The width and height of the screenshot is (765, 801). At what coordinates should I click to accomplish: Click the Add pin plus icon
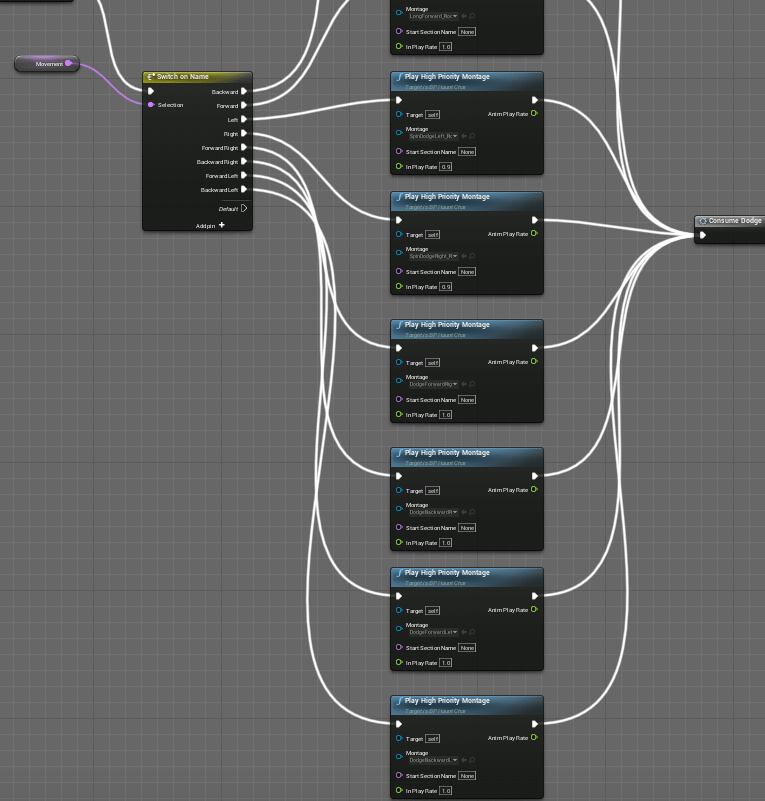(221, 225)
